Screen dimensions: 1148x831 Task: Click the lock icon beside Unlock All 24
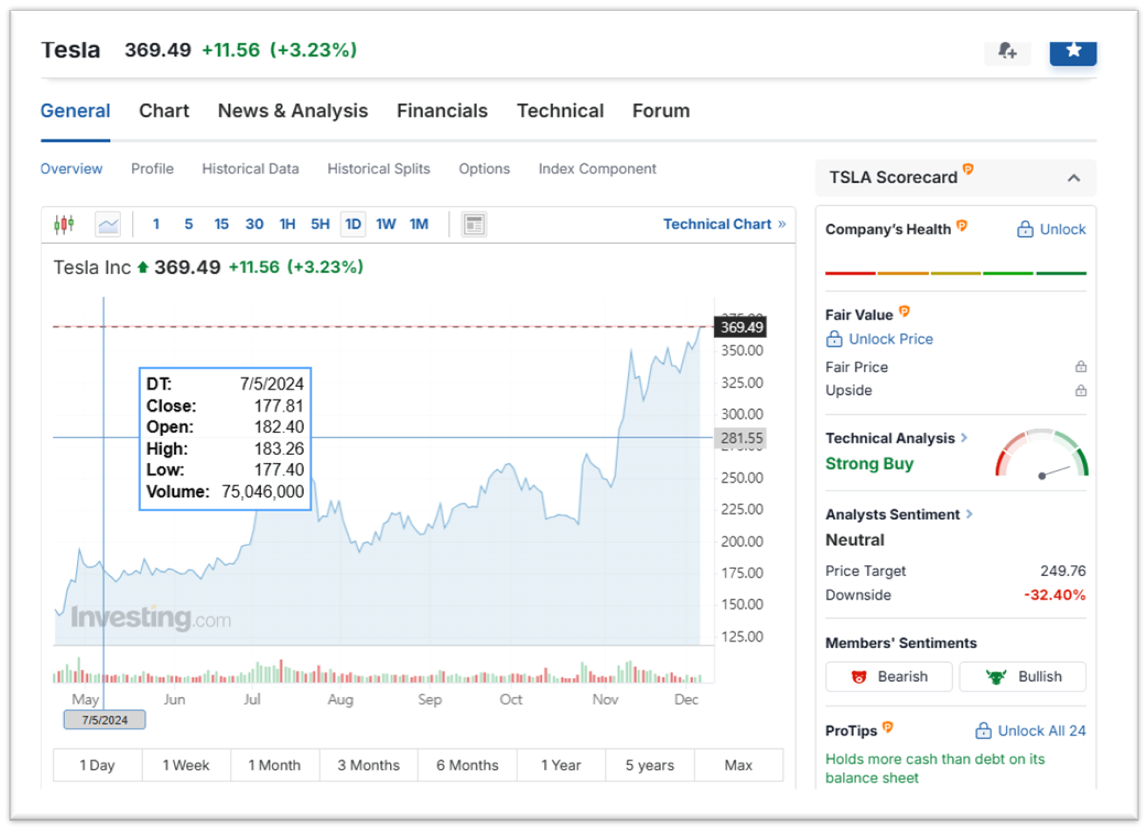click(983, 731)
